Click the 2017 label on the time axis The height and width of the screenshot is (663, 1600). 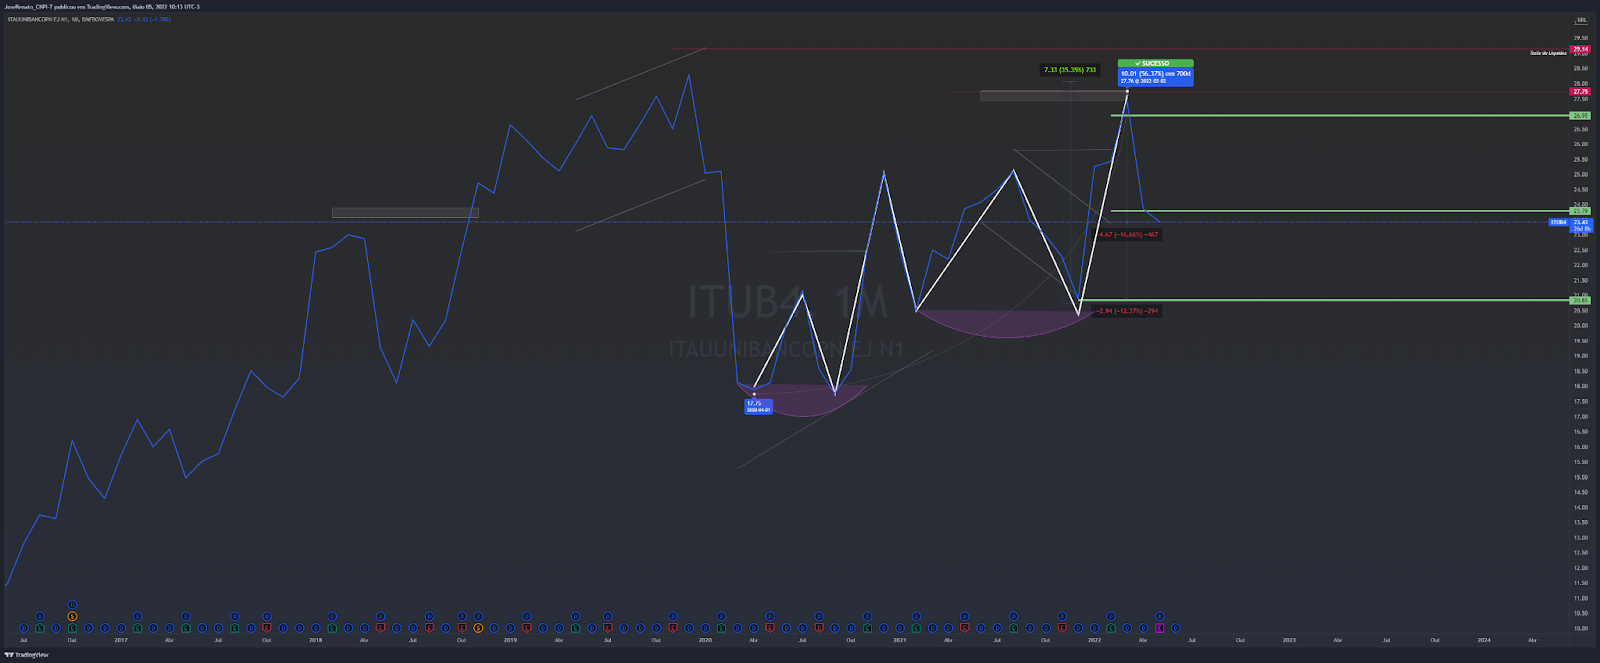click(x=121, y=640)
